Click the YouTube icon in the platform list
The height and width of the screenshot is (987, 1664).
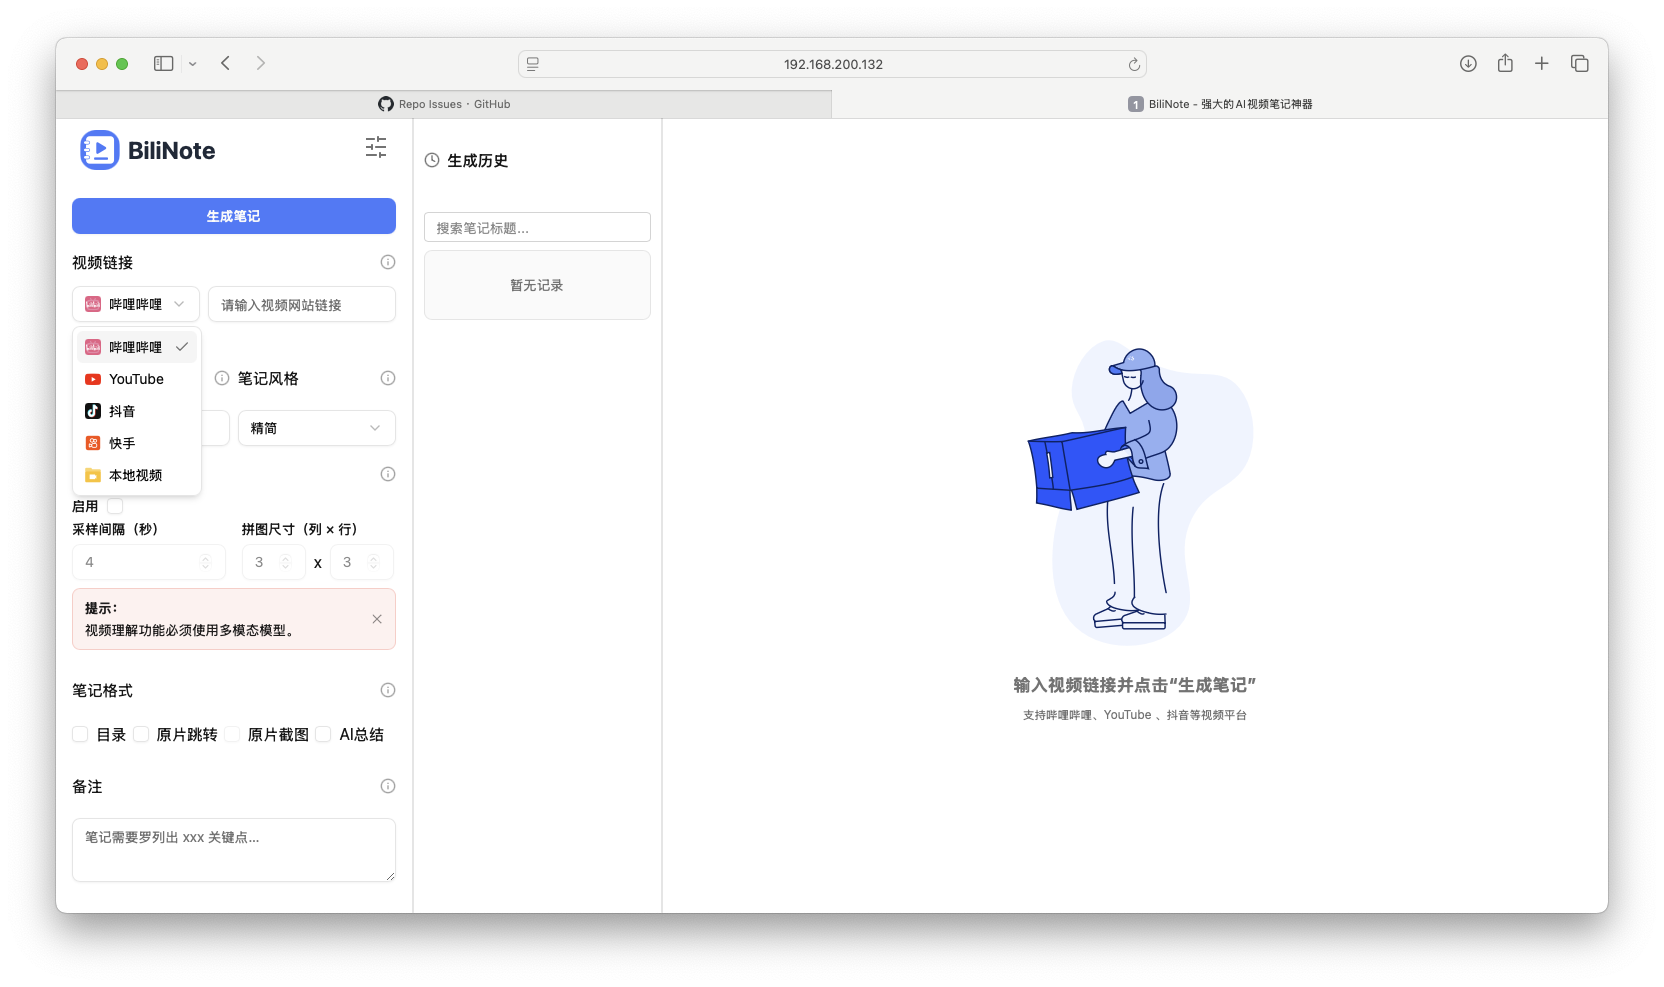click(x=94, y=379)
